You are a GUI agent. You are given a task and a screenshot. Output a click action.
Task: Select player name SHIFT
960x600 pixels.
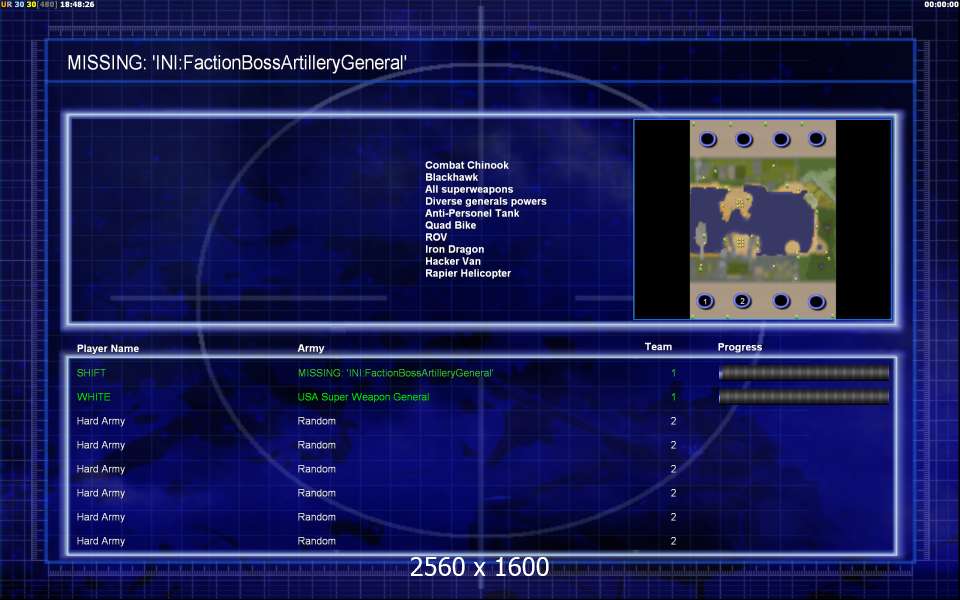(x=91, y=373)
